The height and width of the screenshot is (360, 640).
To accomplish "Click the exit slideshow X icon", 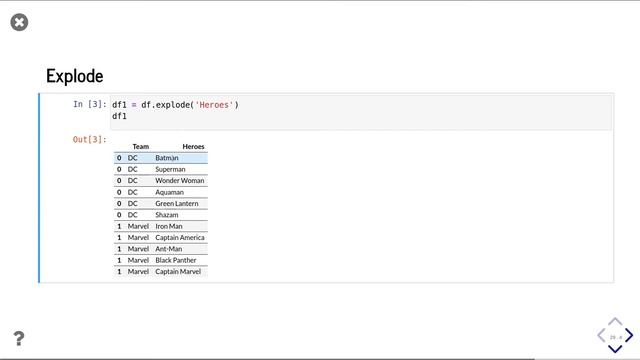I will click(x=19, y=22).
